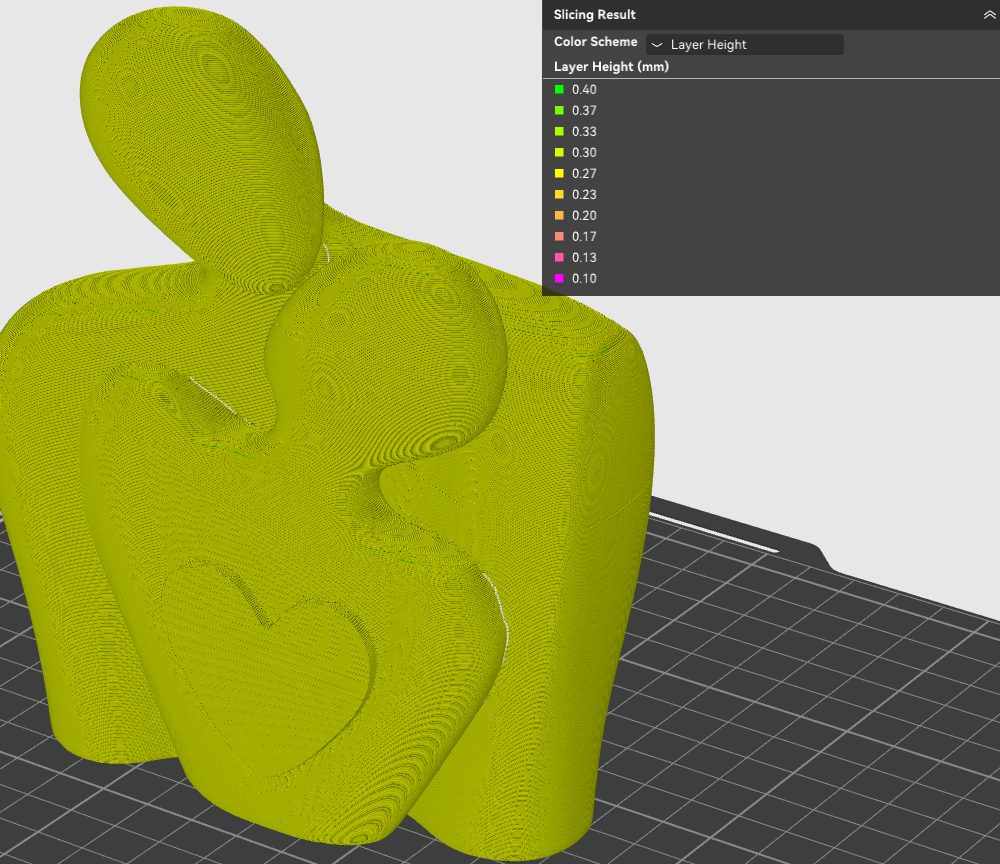Select the 0.30 layer height label

[x=584, y=153]
